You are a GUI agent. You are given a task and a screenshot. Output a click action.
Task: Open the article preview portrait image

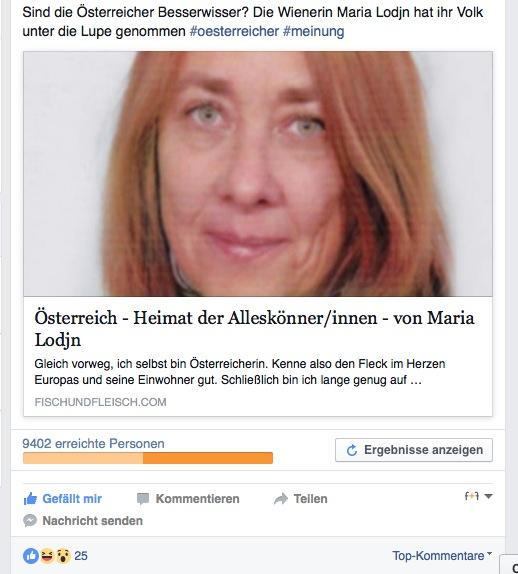(258, 174)
